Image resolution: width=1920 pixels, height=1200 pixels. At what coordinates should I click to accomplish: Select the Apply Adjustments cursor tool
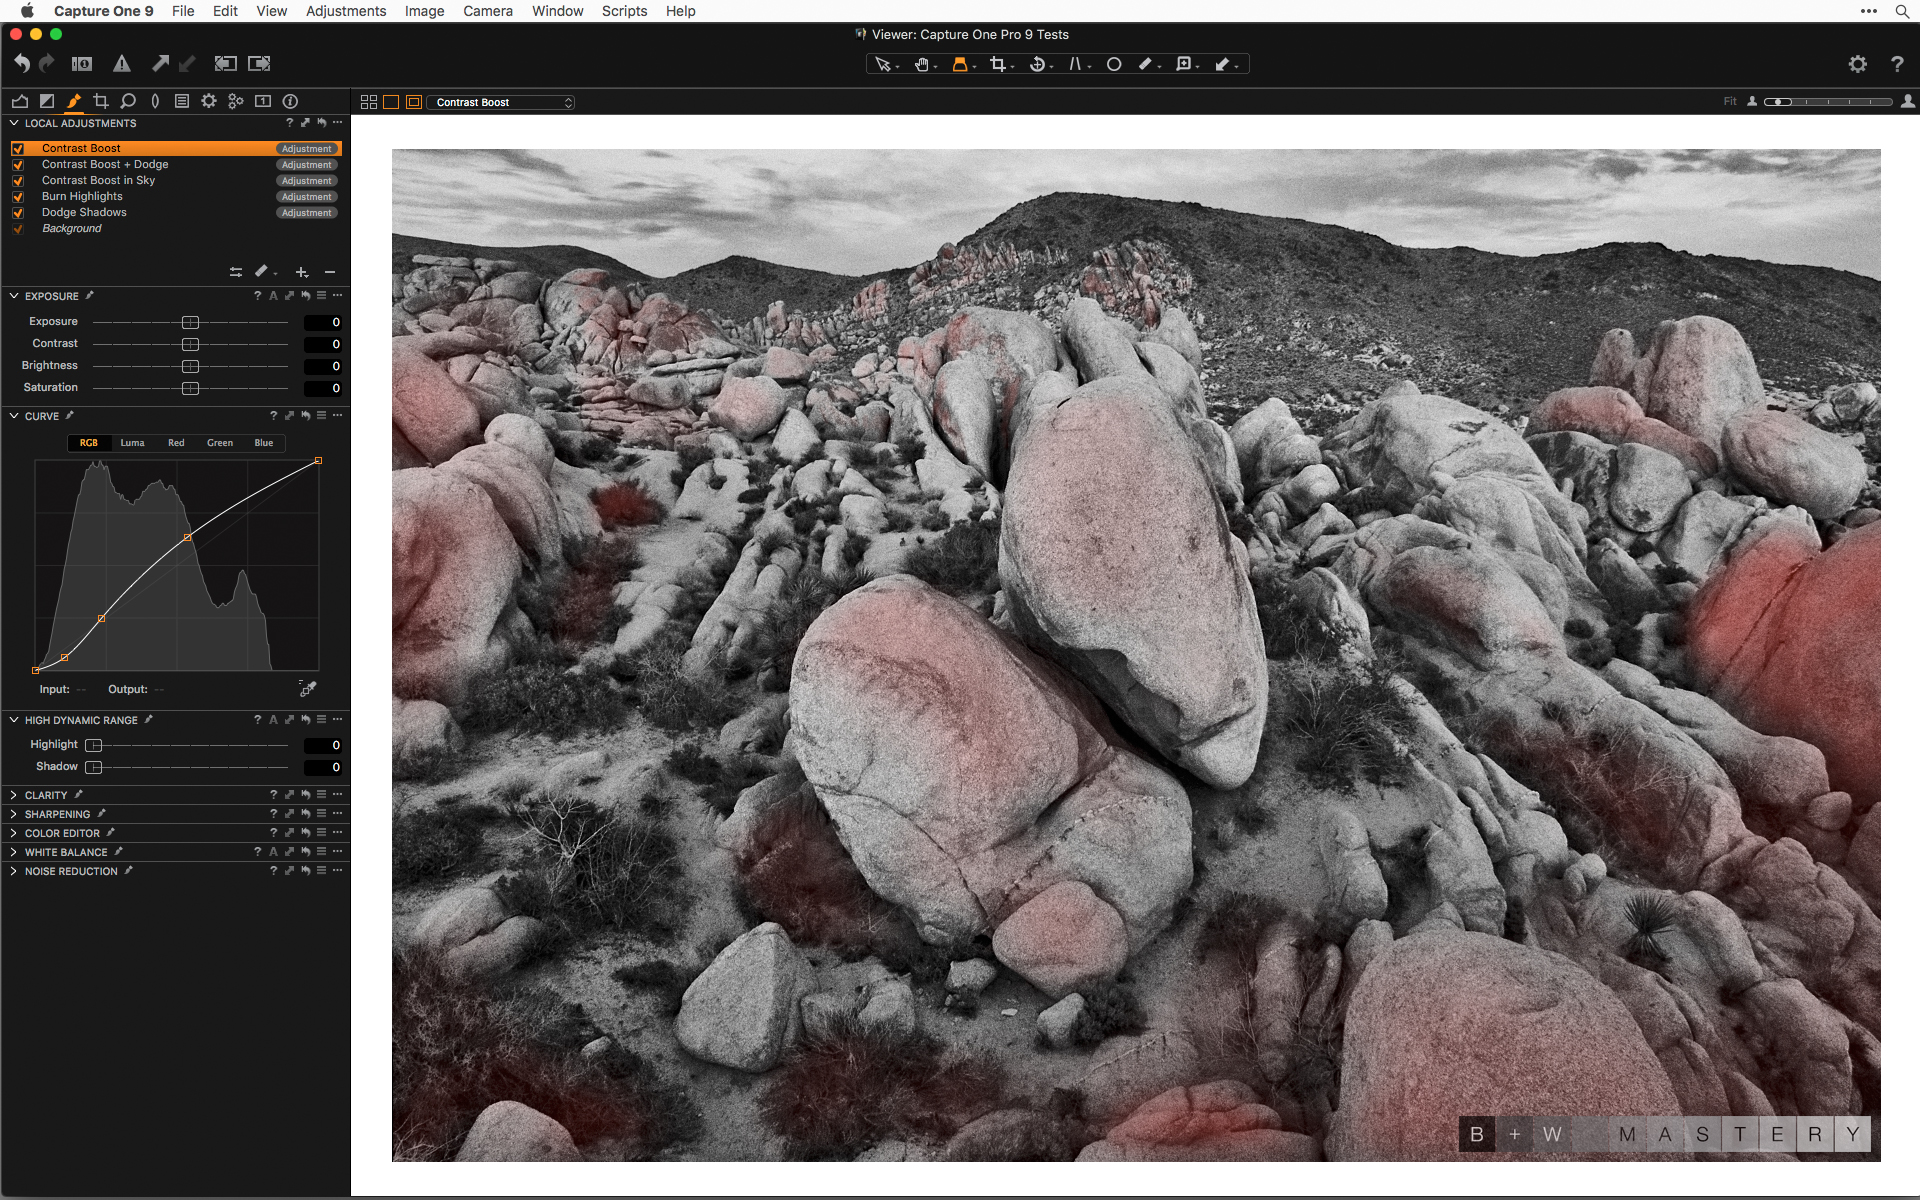1222,64
